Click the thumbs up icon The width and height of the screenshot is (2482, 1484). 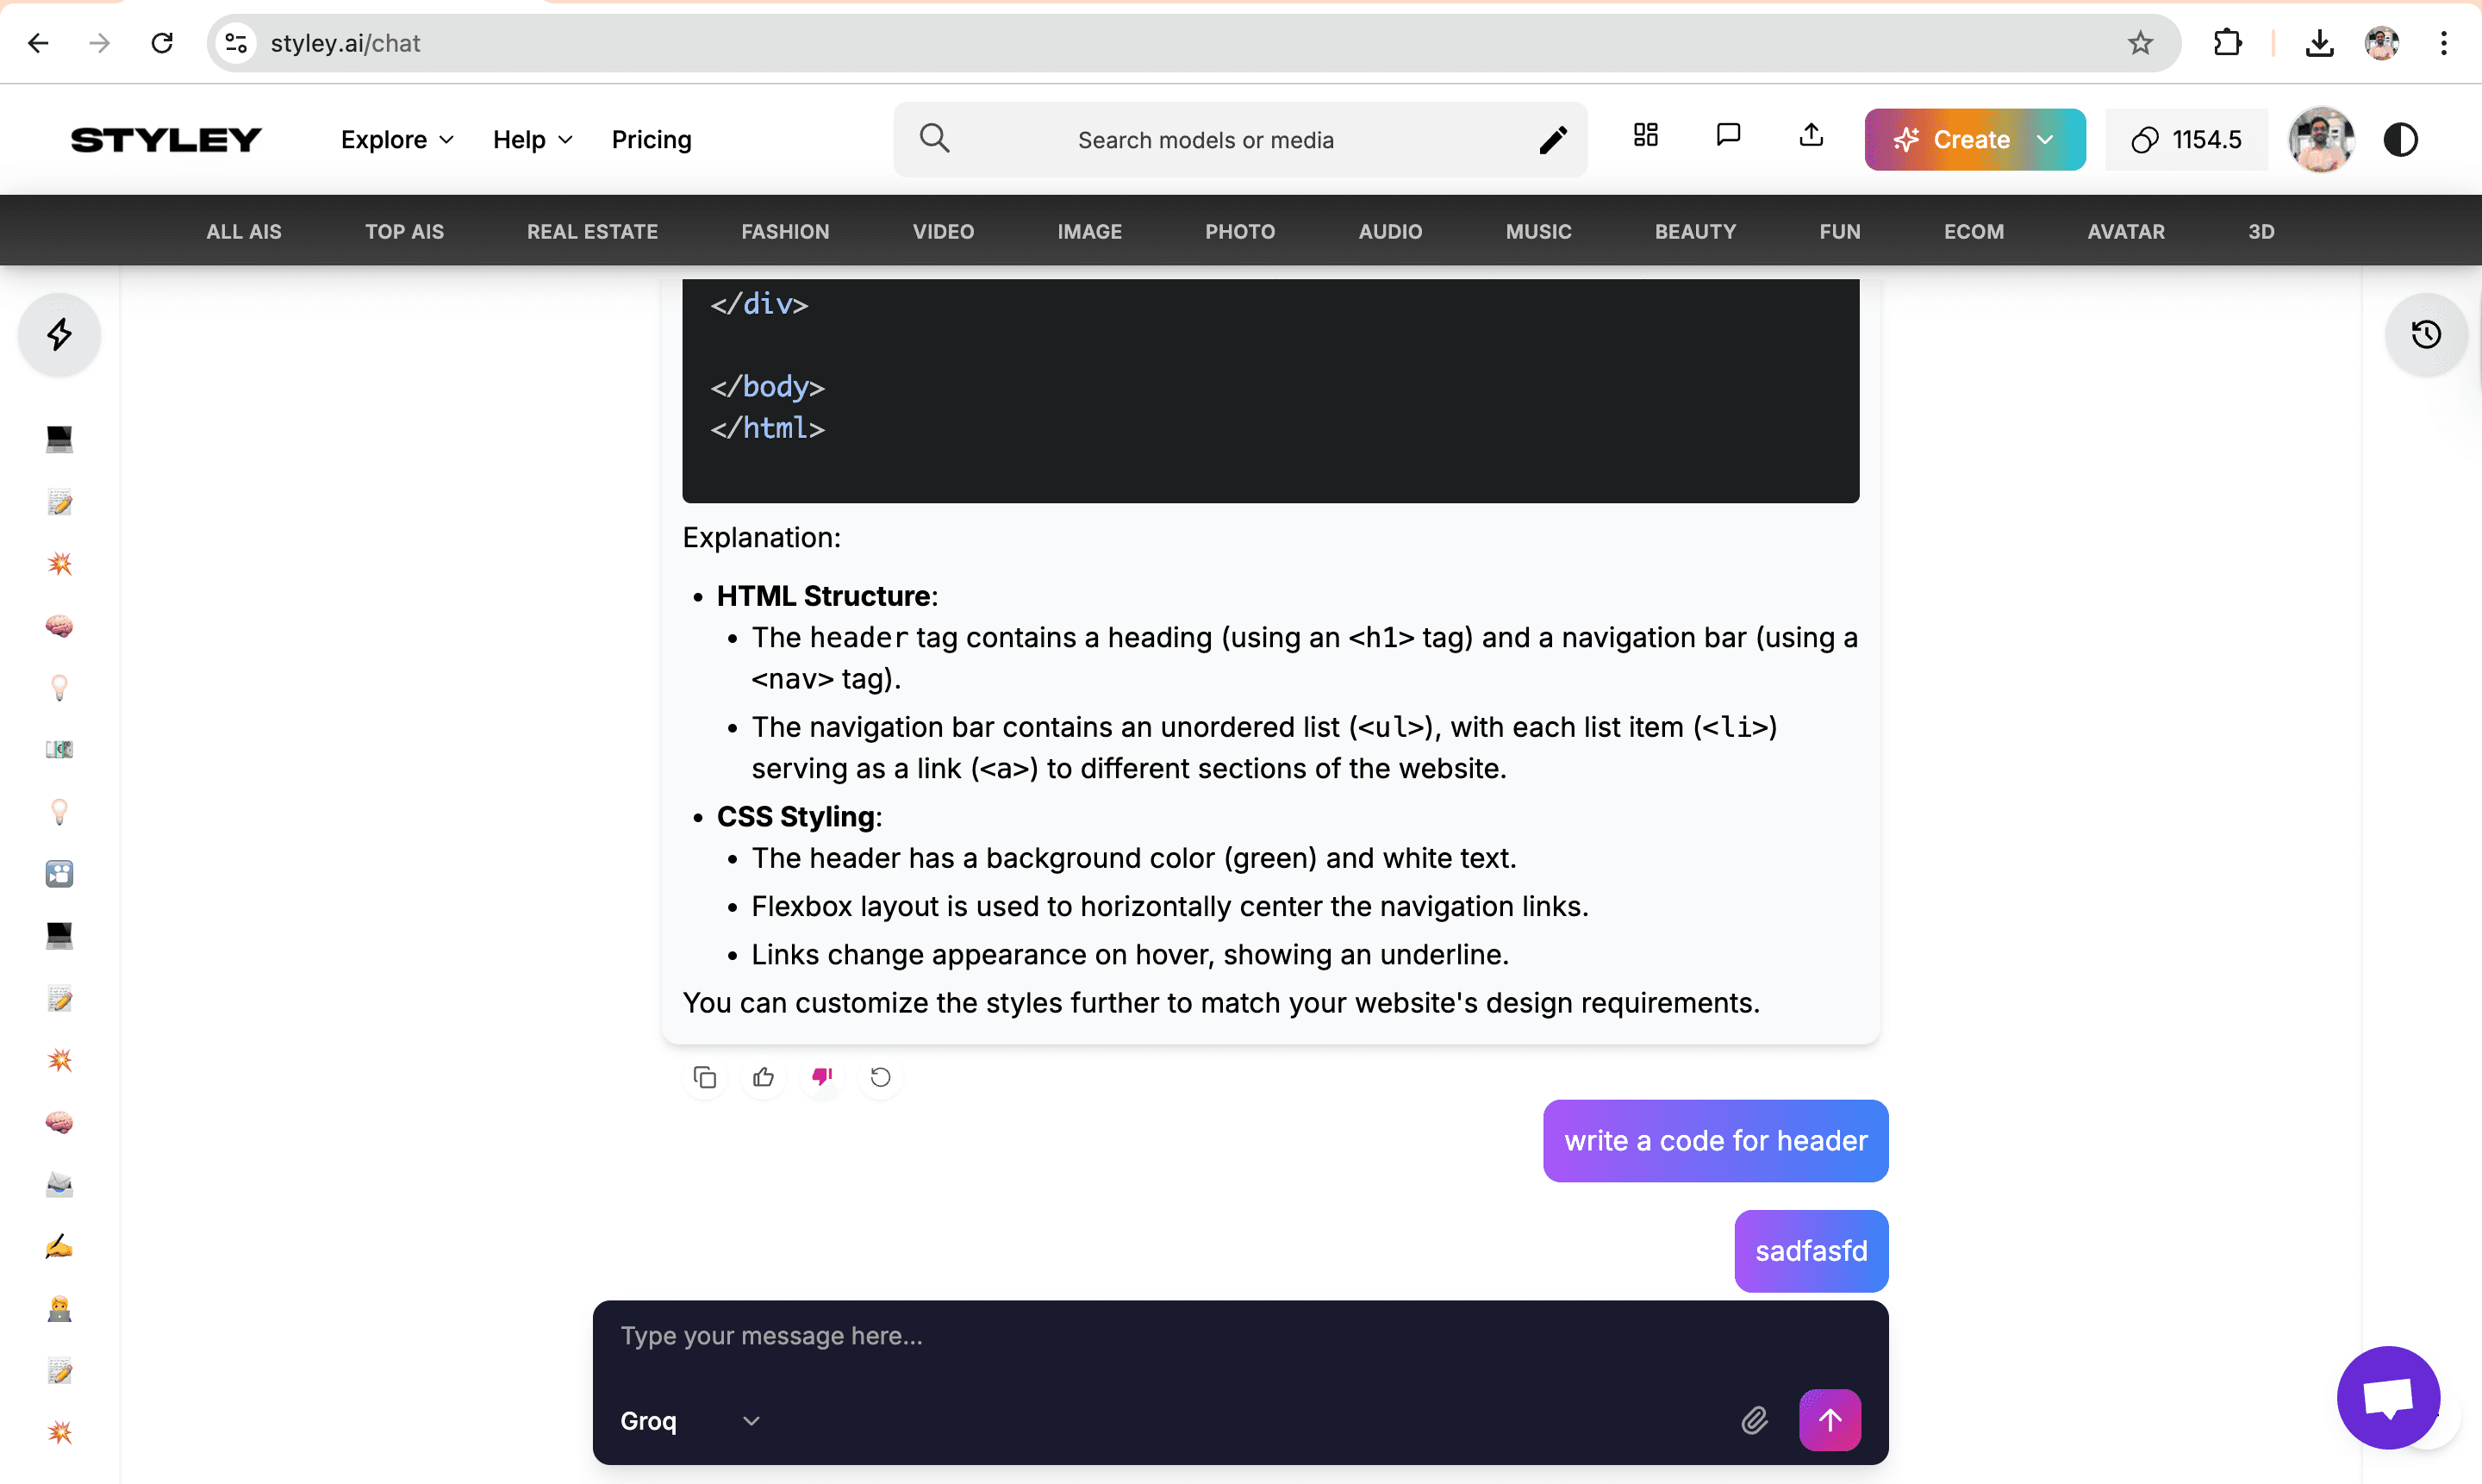coord(764,1077)
